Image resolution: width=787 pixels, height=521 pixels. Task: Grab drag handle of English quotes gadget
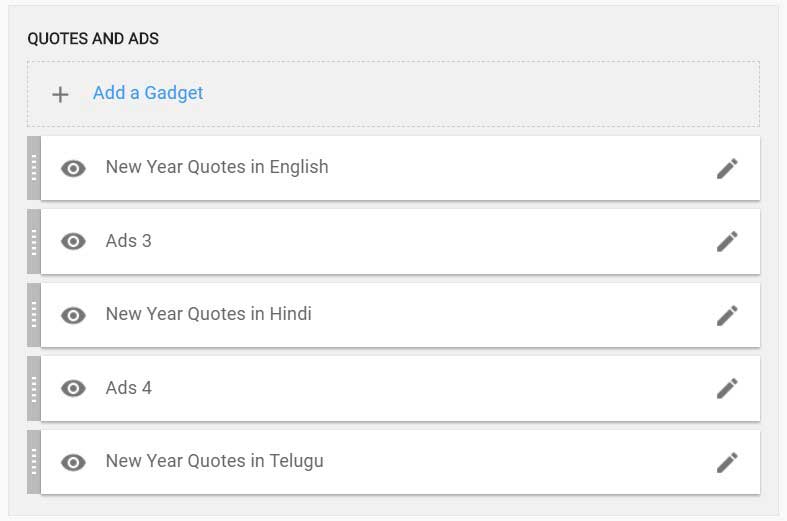pyautogui.click(x=34, y=168)
